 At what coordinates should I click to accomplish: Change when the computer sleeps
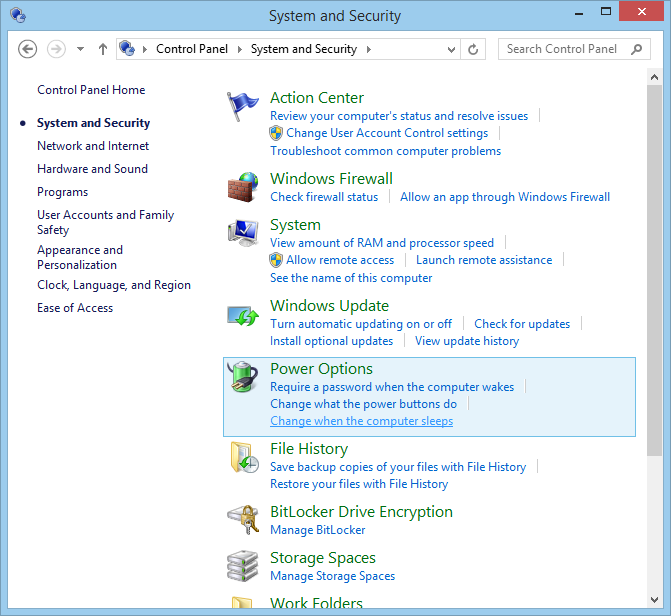point(361,421)
